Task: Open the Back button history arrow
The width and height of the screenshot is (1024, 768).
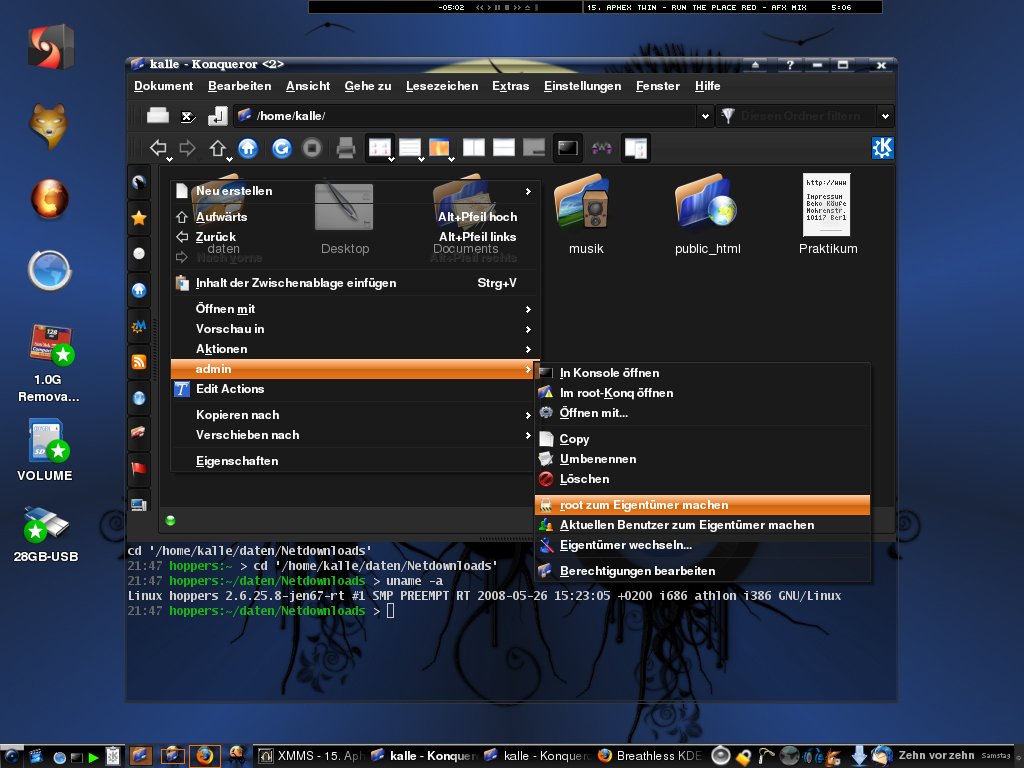Action: click(x=169, y=159)
